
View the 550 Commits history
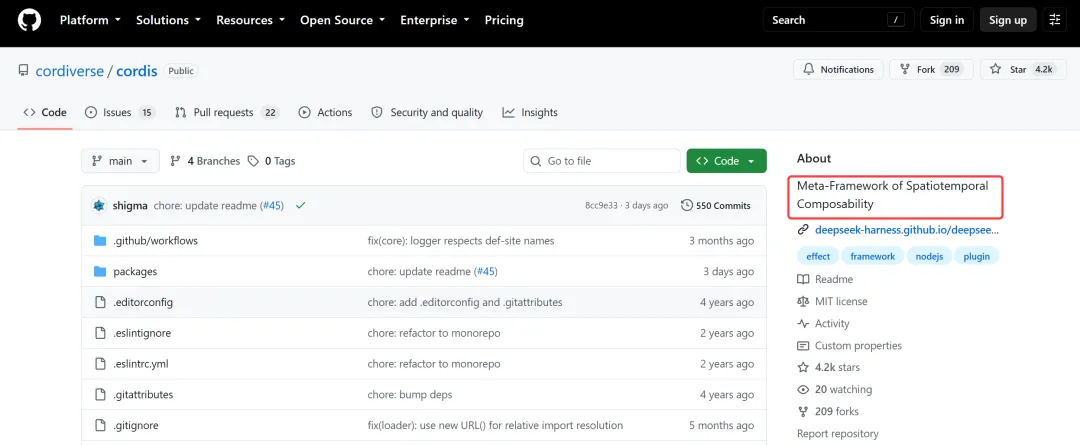tap(716, 205)
